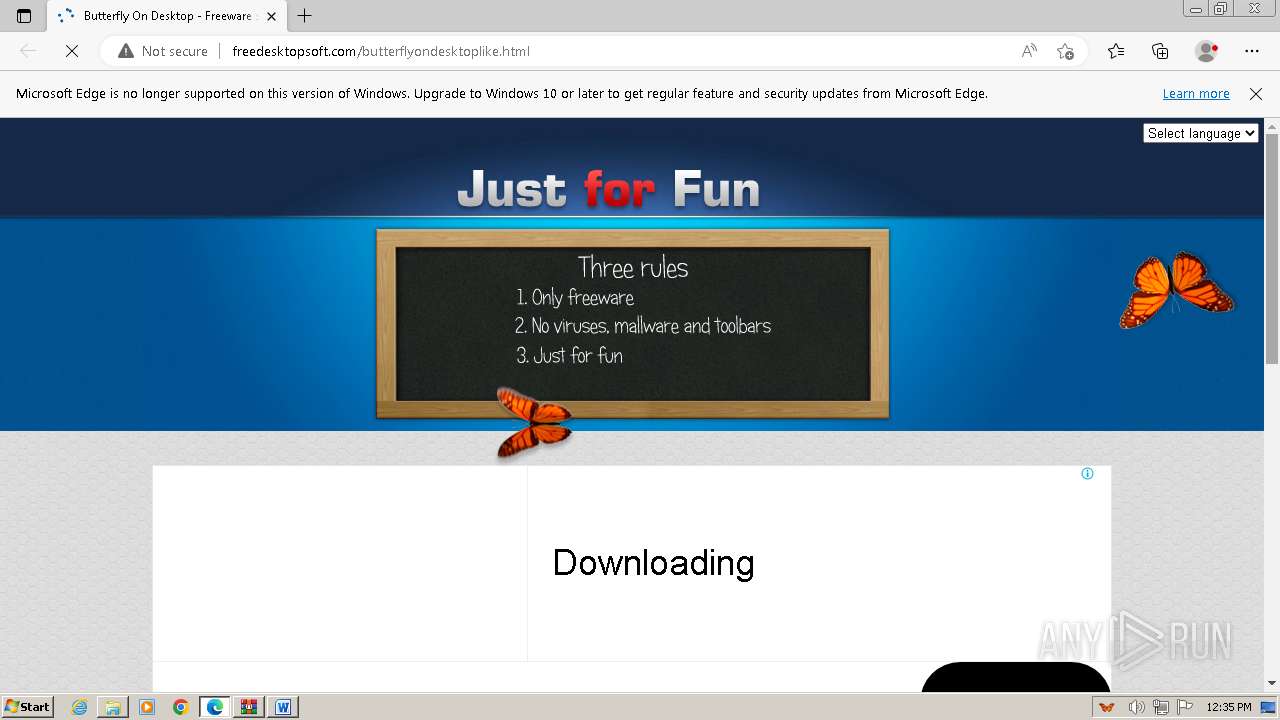The width and height of the screenshot is (1280, 720).
Task: Click the Three rules heading
Action: [633, 267]
